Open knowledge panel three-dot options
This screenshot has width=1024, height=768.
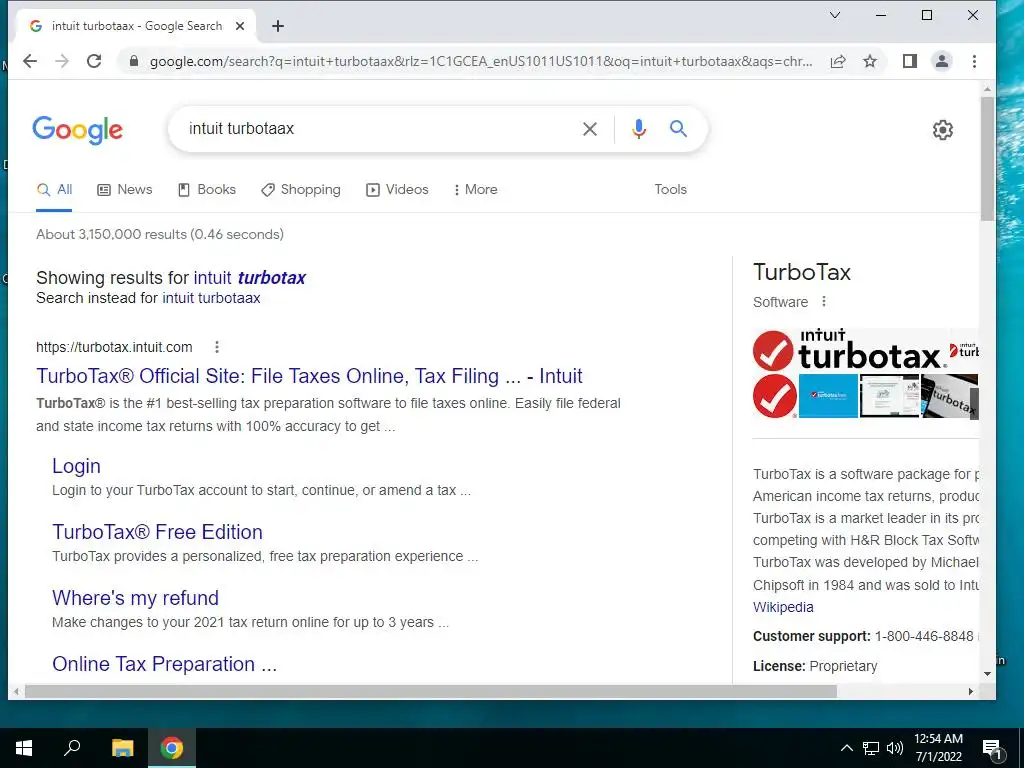click(824, 302)
